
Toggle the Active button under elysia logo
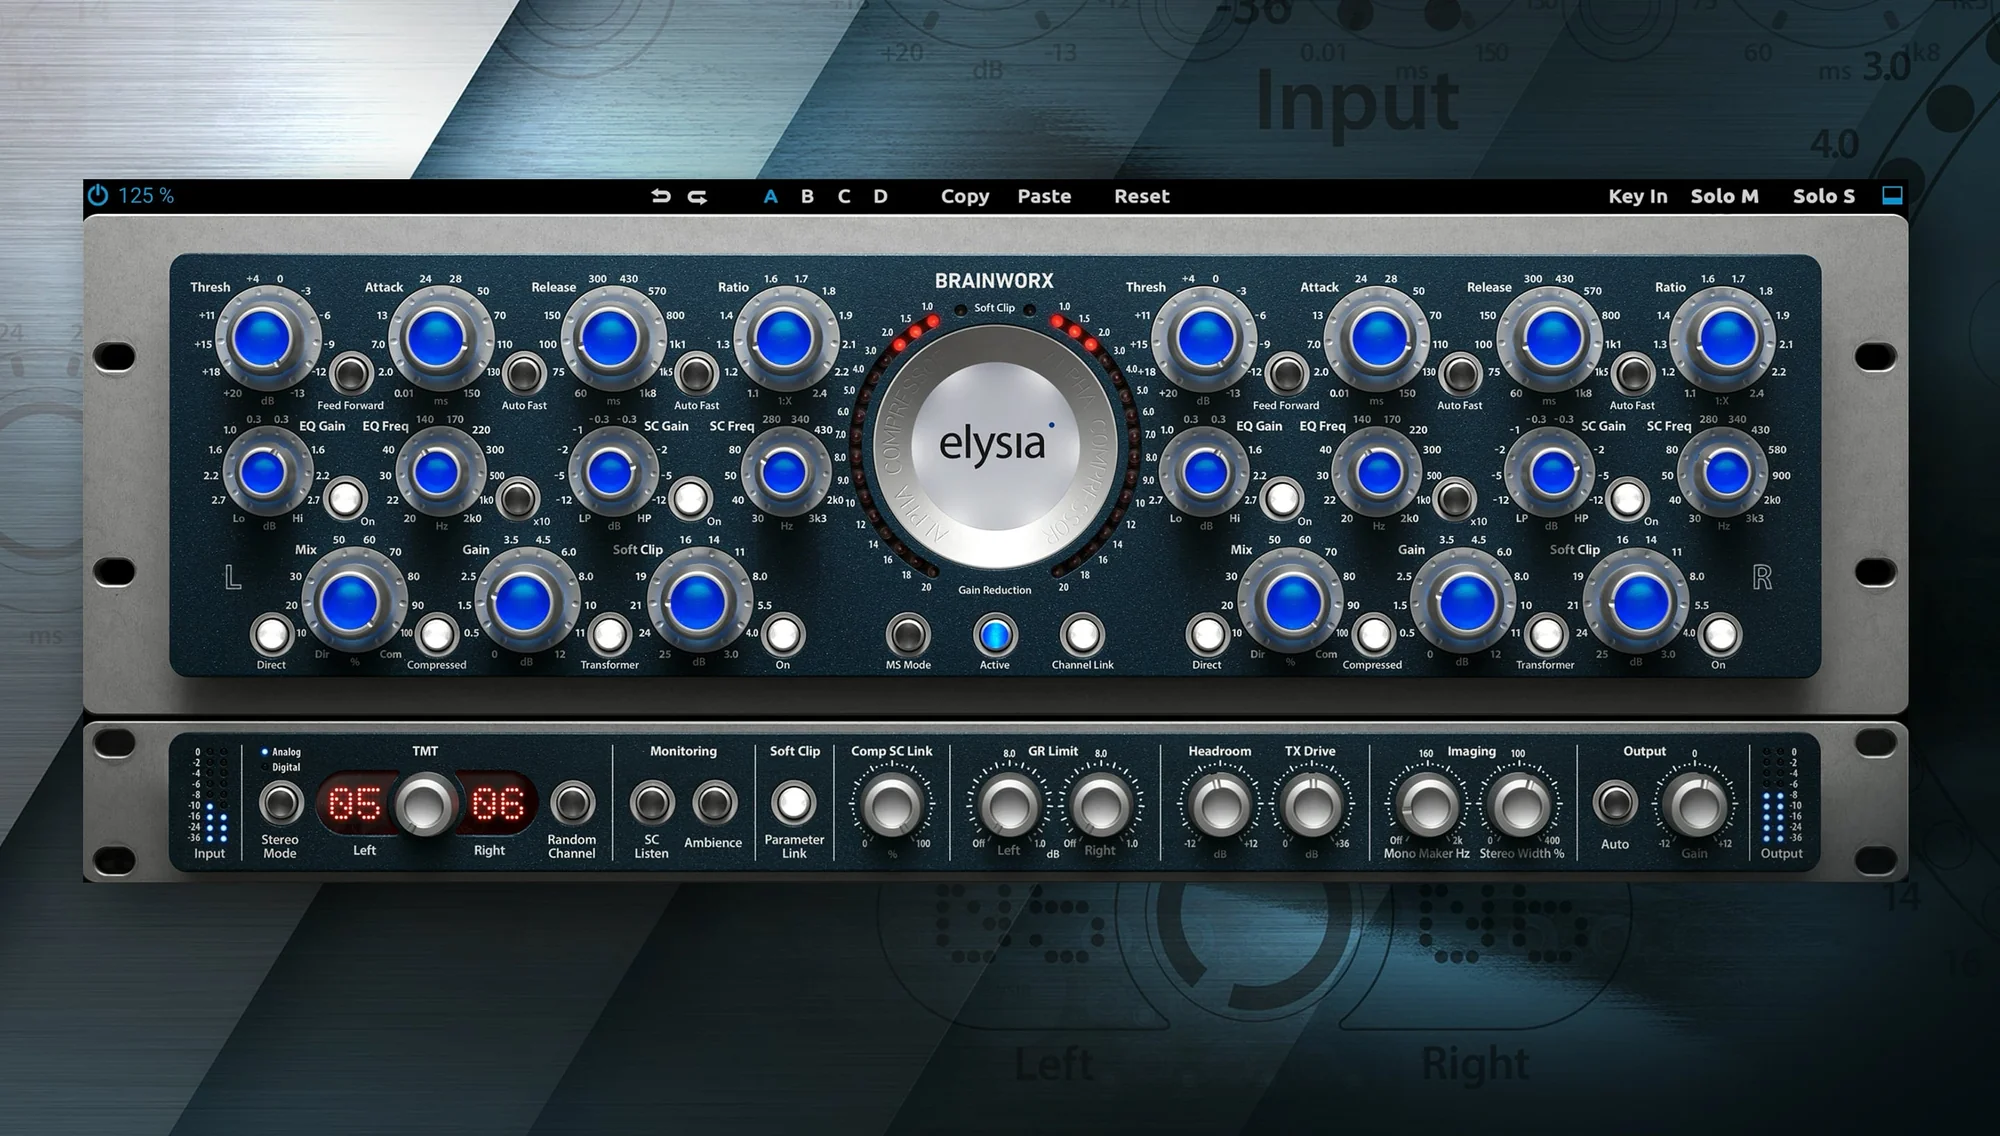click(x=994, y=635)
